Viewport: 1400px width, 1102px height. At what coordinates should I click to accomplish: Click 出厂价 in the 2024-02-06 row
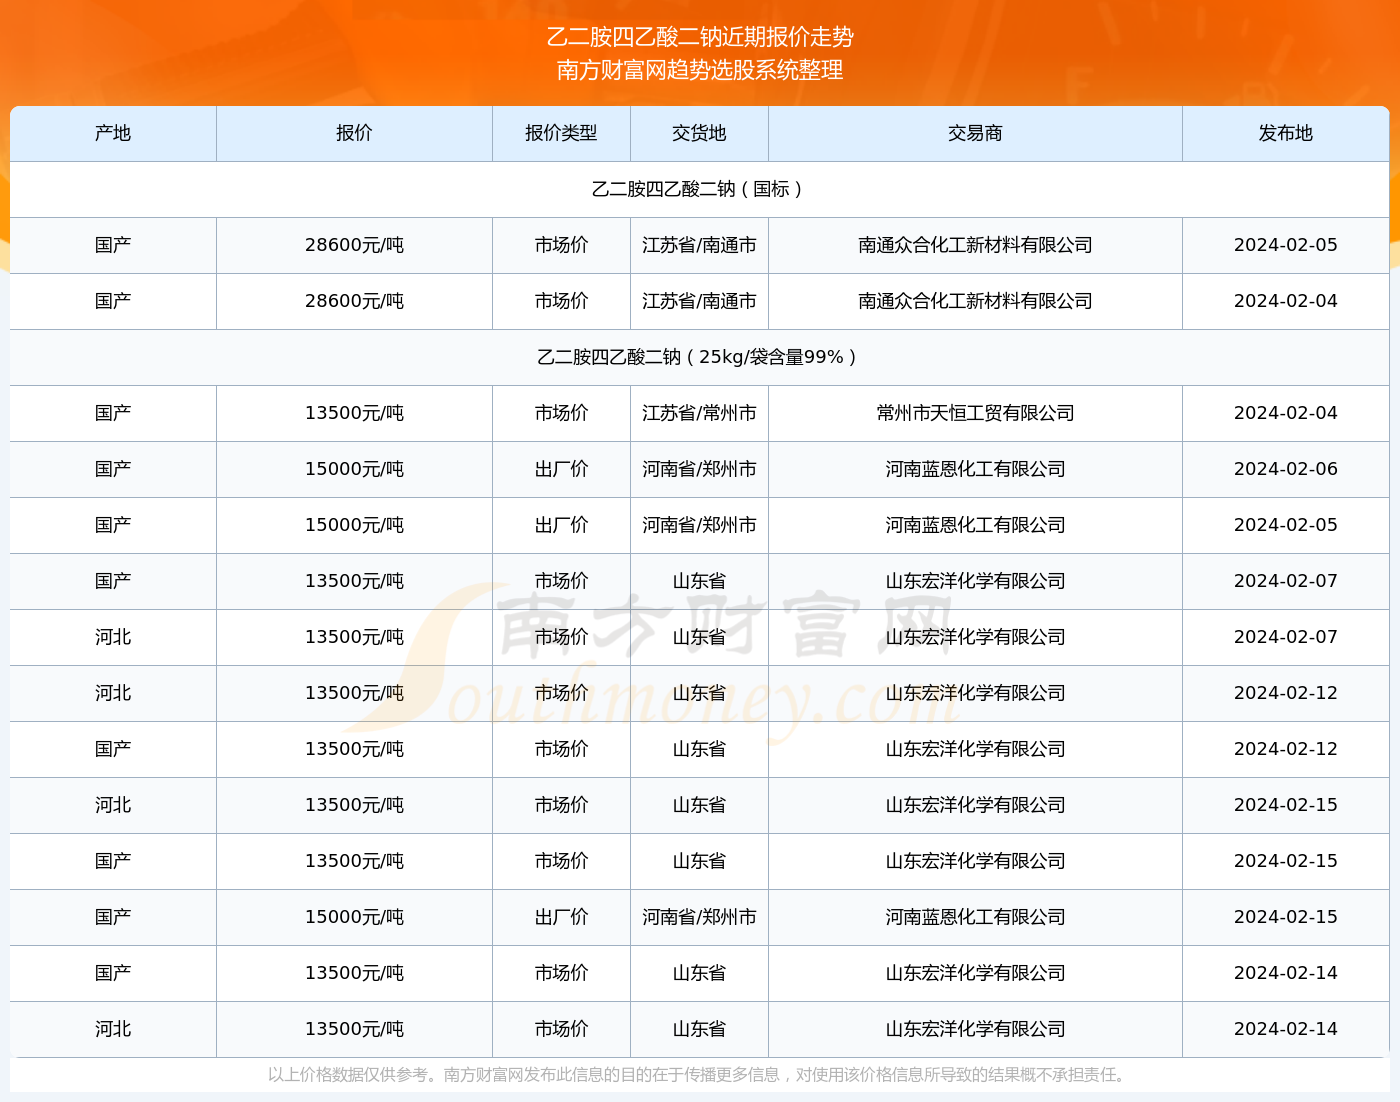[561, 469]
